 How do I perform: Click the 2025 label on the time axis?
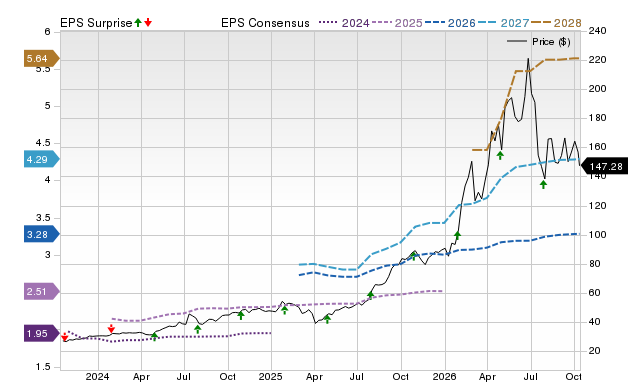click(x=271, y=376)
